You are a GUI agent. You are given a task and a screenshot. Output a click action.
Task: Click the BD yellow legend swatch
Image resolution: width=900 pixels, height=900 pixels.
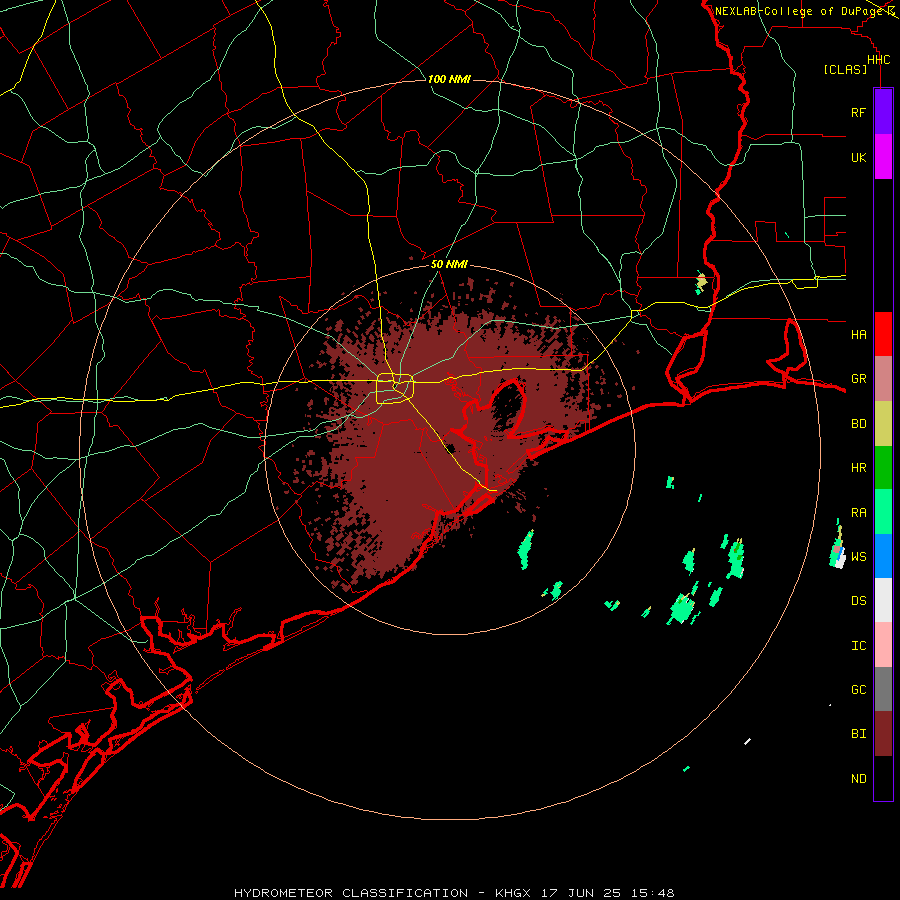(x=883, y=423)
